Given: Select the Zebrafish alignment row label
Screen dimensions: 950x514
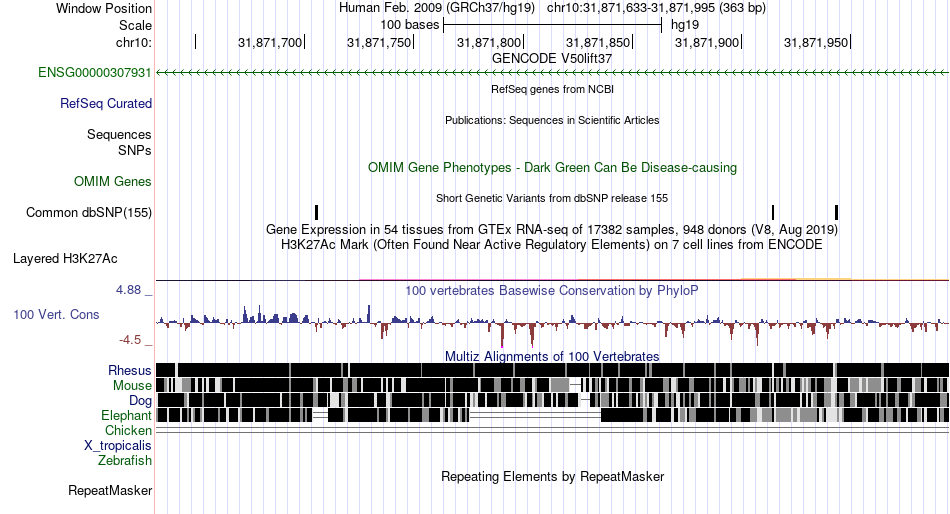Looking at the screenshot, I should [x=125, y=461].
